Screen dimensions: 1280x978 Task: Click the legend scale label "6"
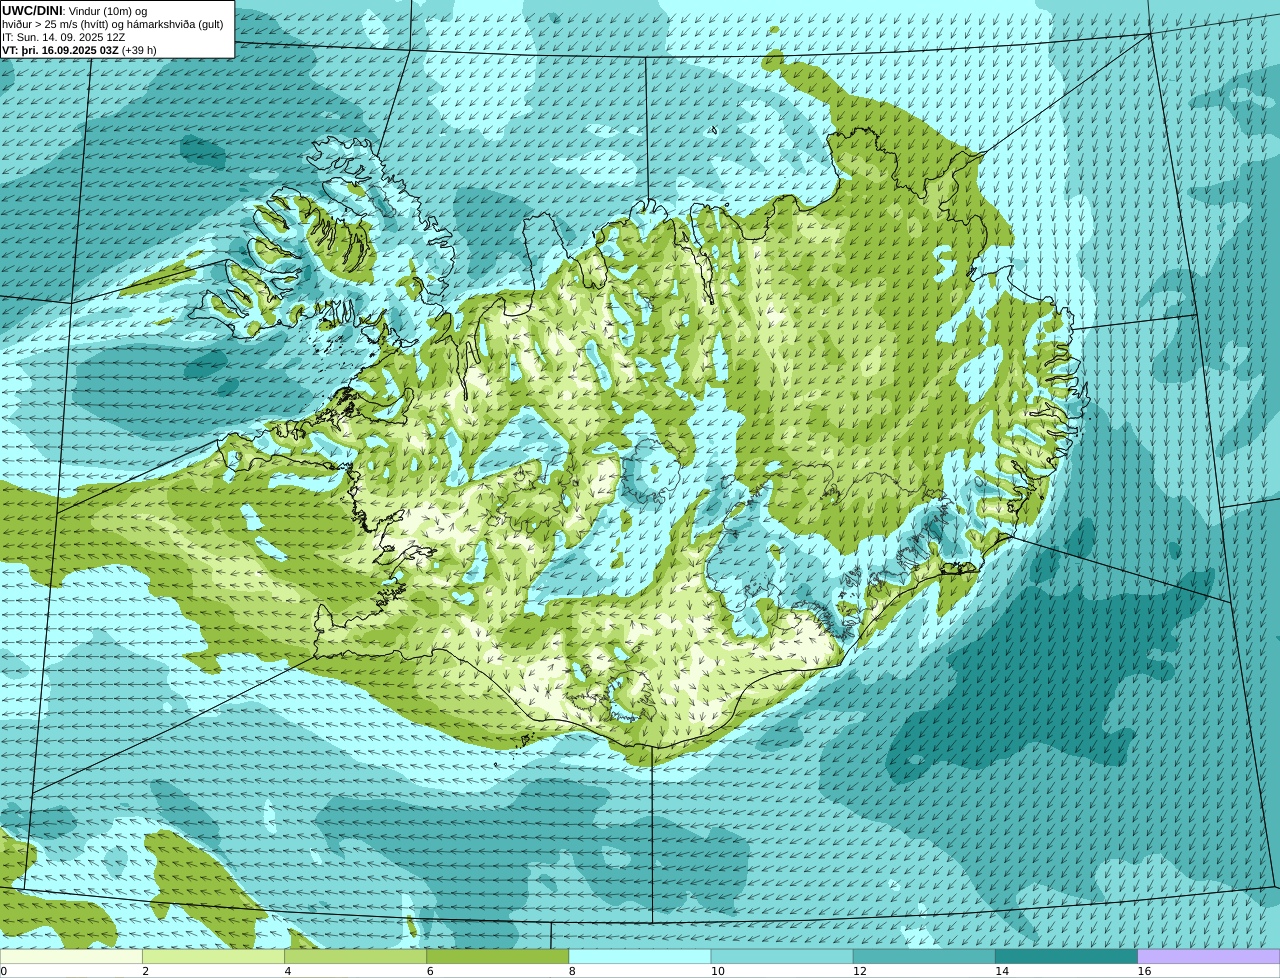(x=430, y=971)
